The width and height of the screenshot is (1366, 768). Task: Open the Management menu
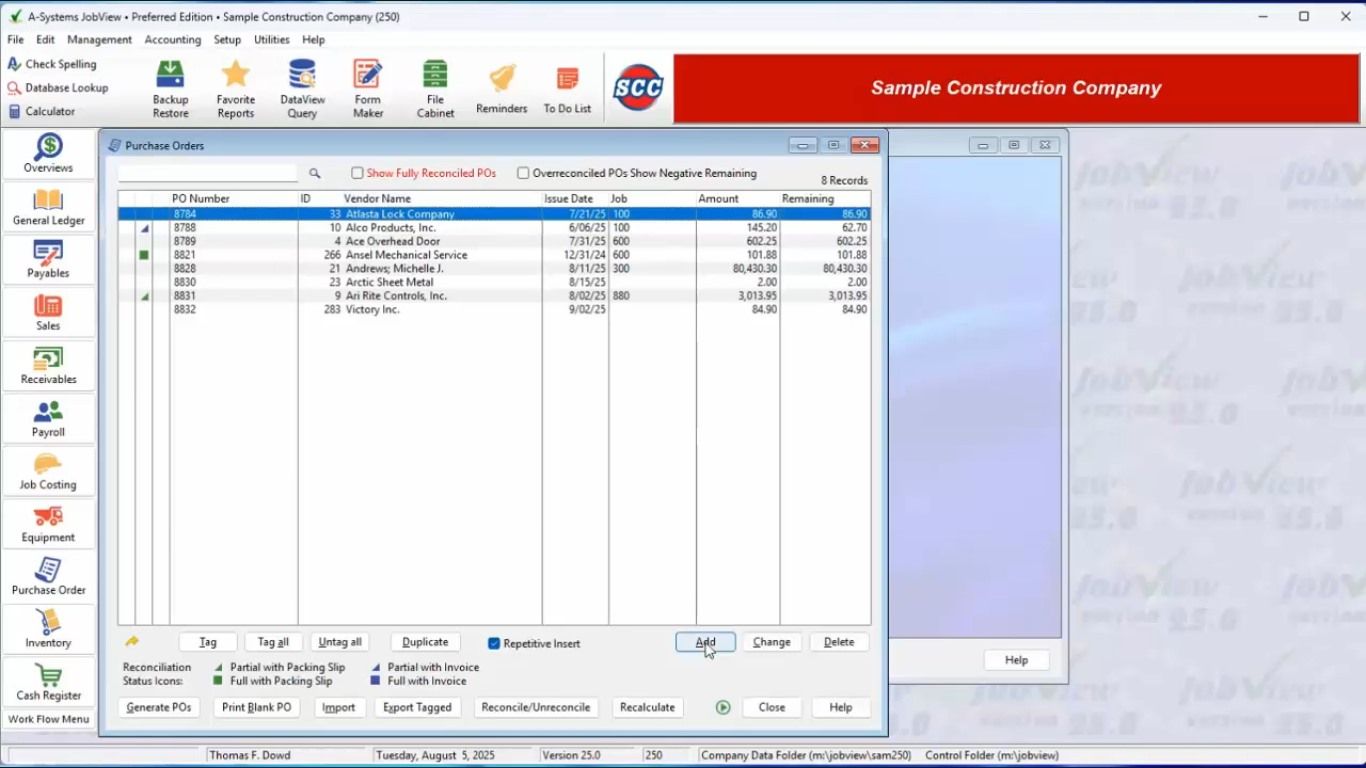tap(99, 40)
